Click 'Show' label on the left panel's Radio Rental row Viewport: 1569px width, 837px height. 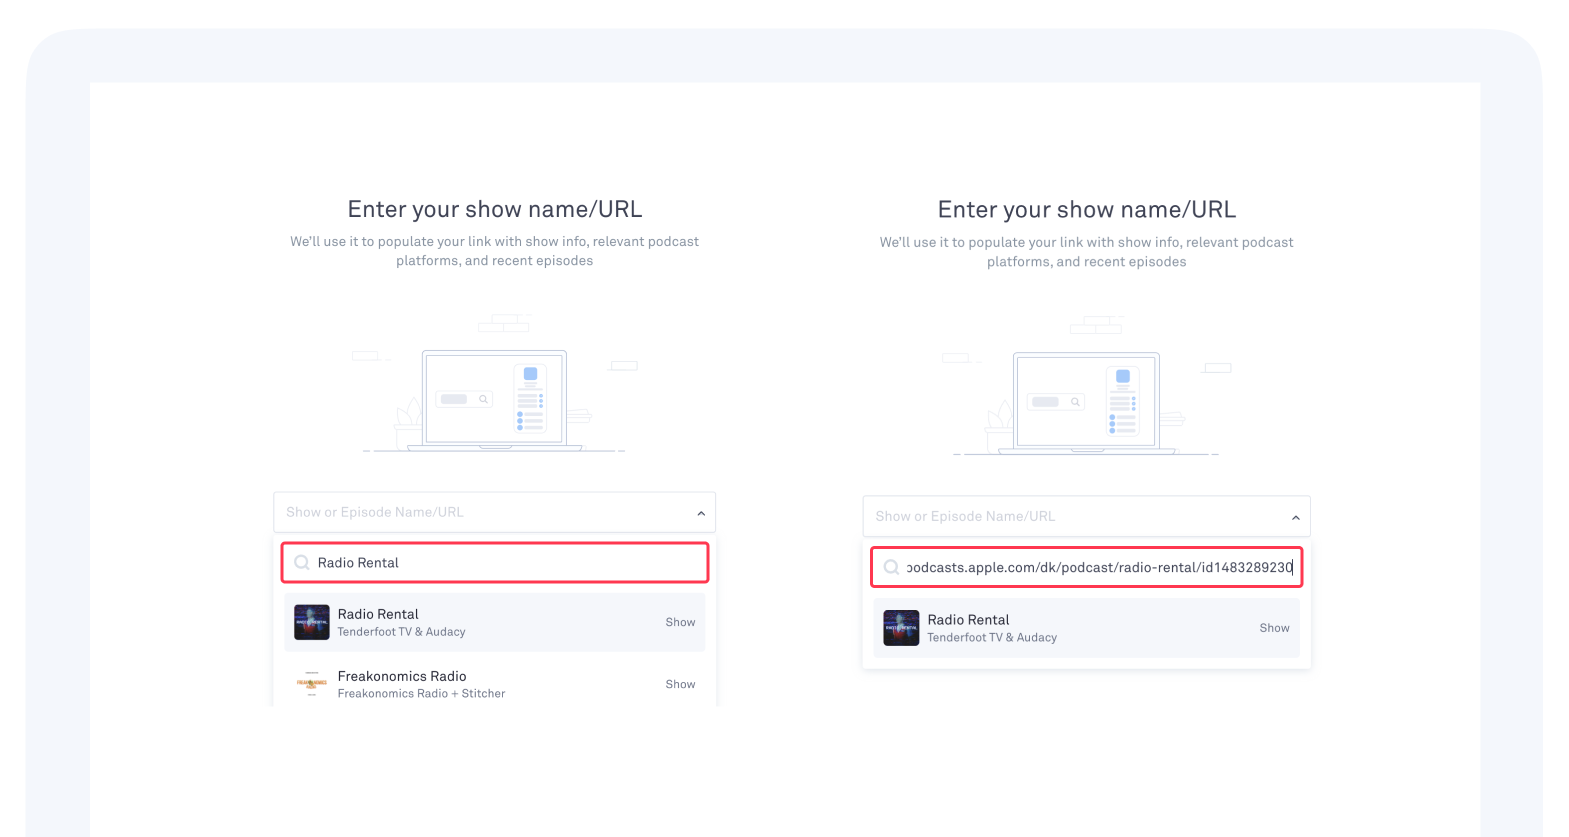coord(680,622)
